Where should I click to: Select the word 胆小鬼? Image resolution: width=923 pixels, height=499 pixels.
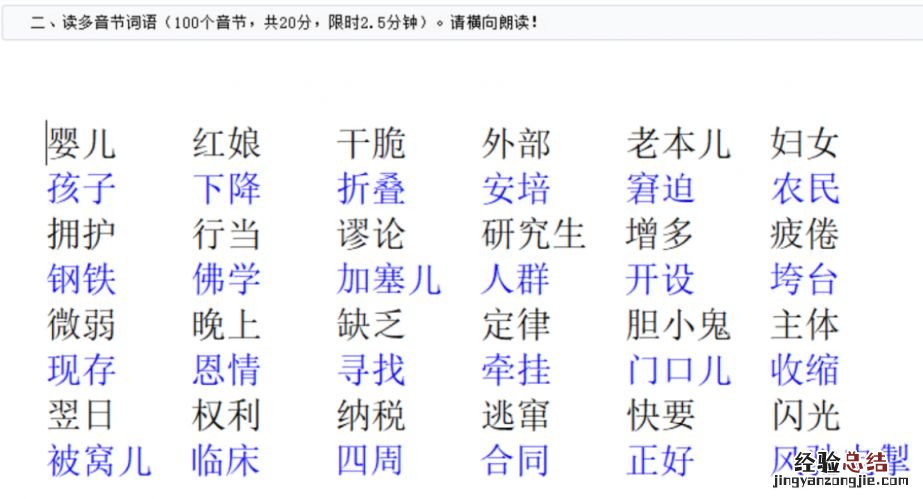pyautogui.click(x=678, y=324)
